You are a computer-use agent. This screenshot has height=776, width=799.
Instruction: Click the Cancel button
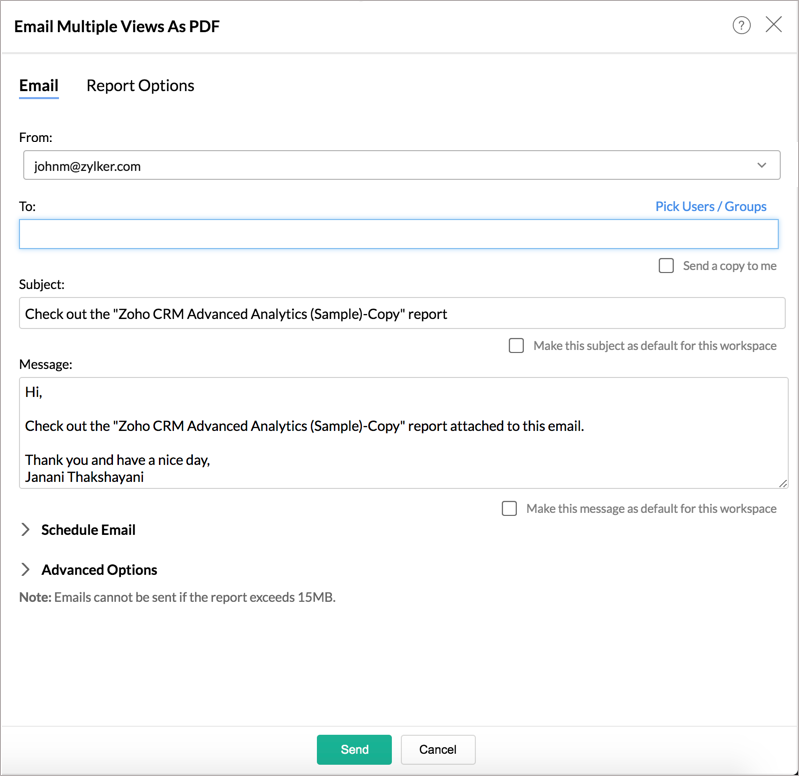438,750
